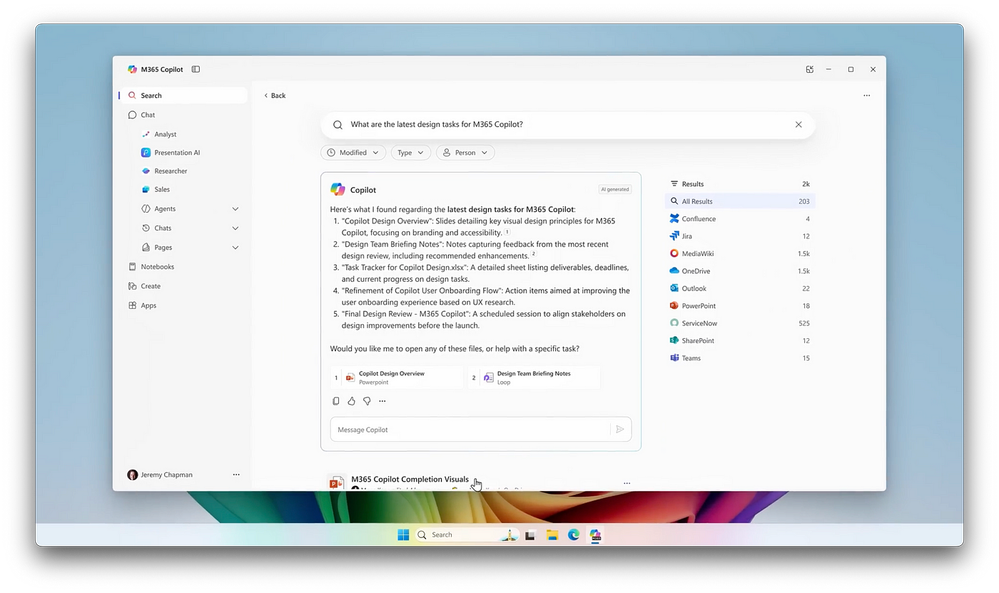Filter by All Results

740,201
